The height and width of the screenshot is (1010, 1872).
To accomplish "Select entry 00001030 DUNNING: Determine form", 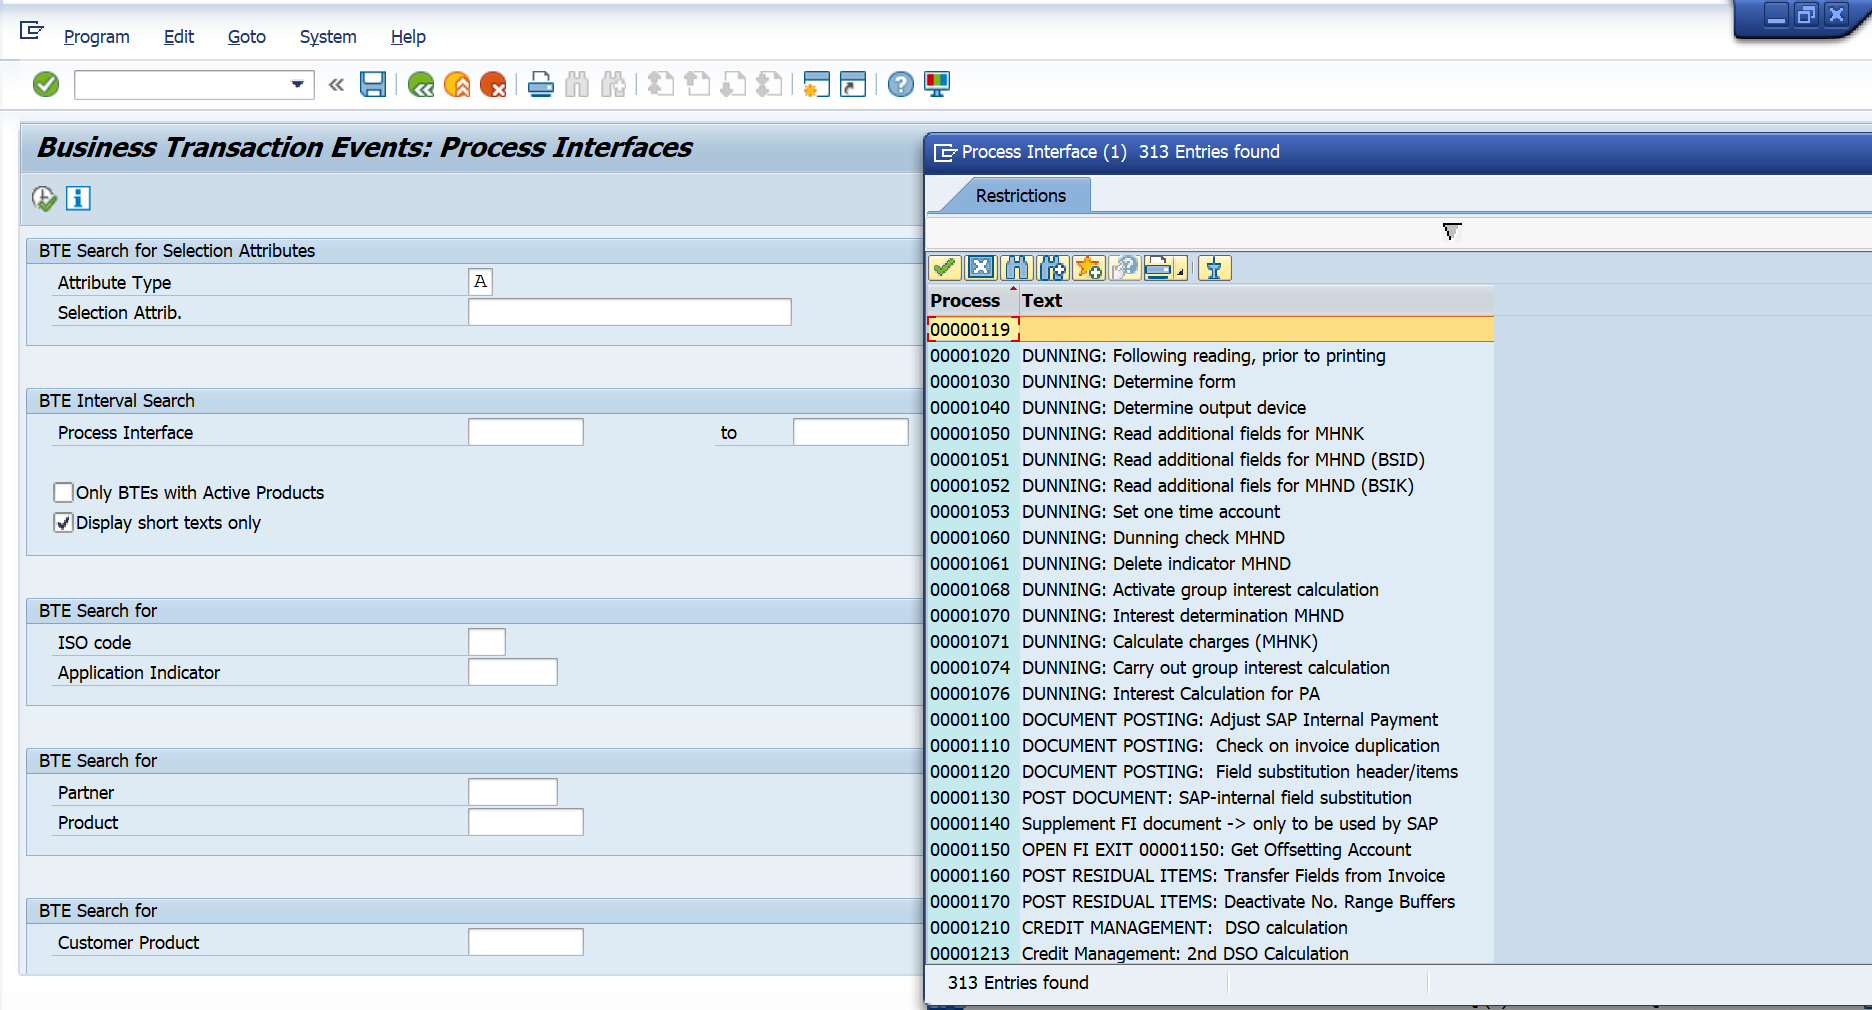I will coord(1128,381).
